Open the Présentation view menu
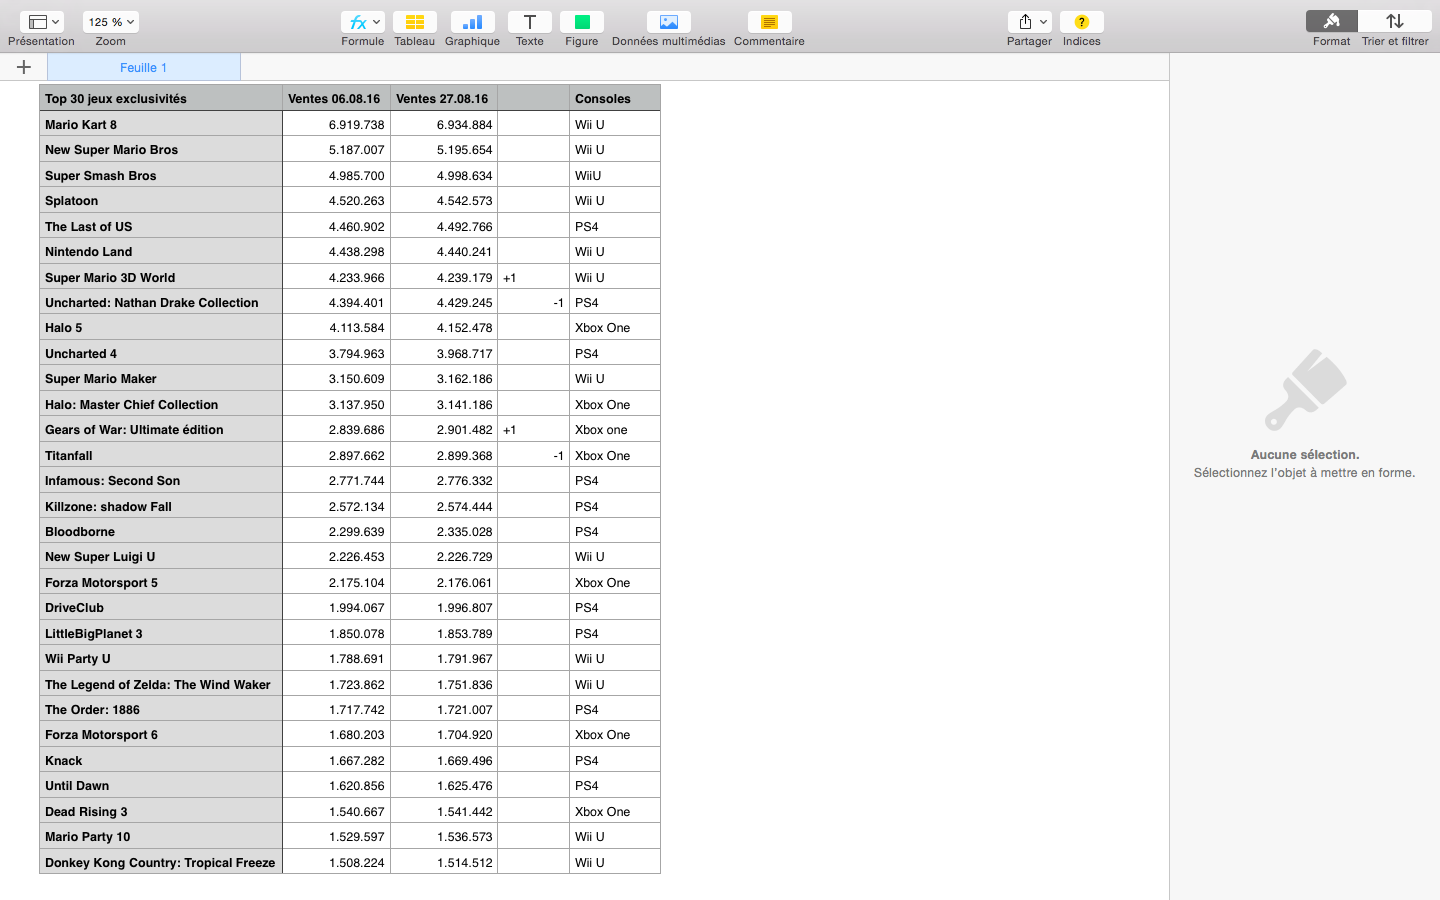 [x=41, y=22]
